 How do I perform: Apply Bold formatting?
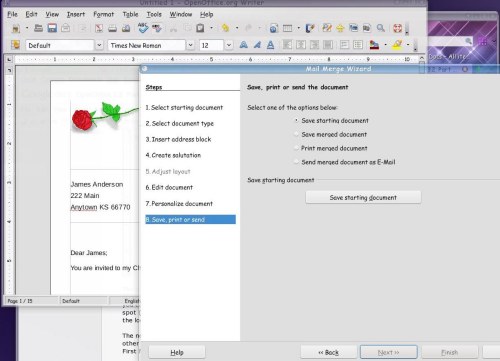[244, 45]
